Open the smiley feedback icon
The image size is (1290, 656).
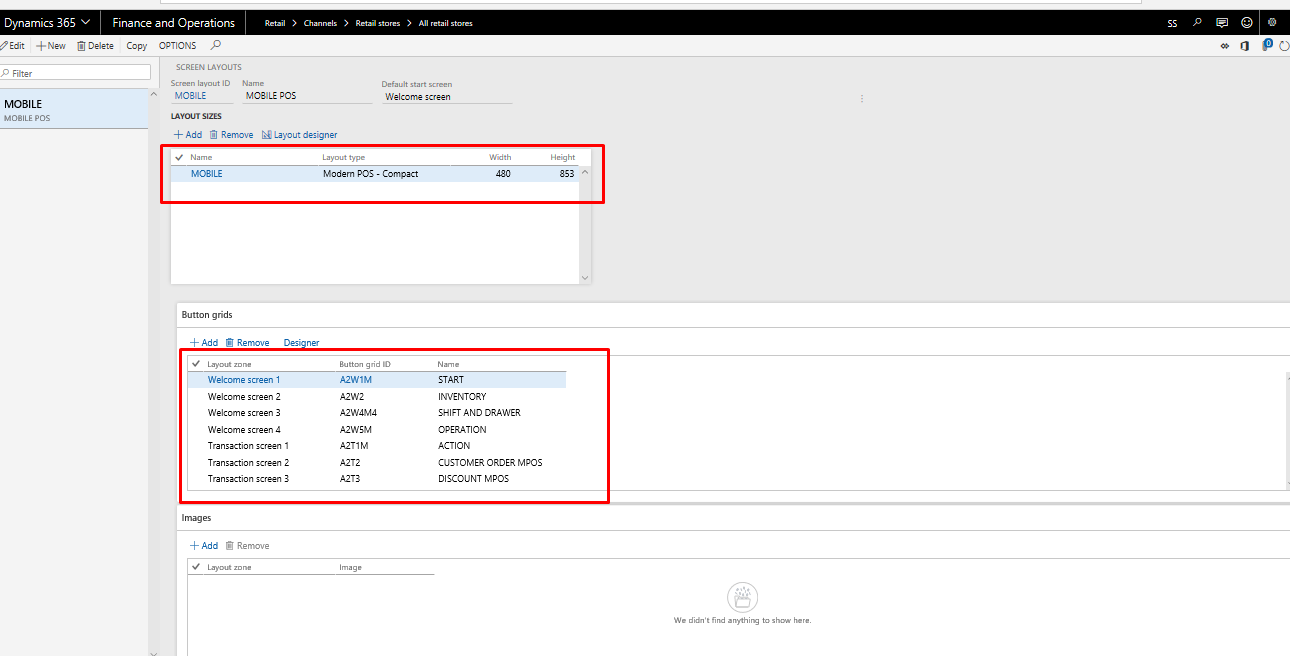[1247, 22]
